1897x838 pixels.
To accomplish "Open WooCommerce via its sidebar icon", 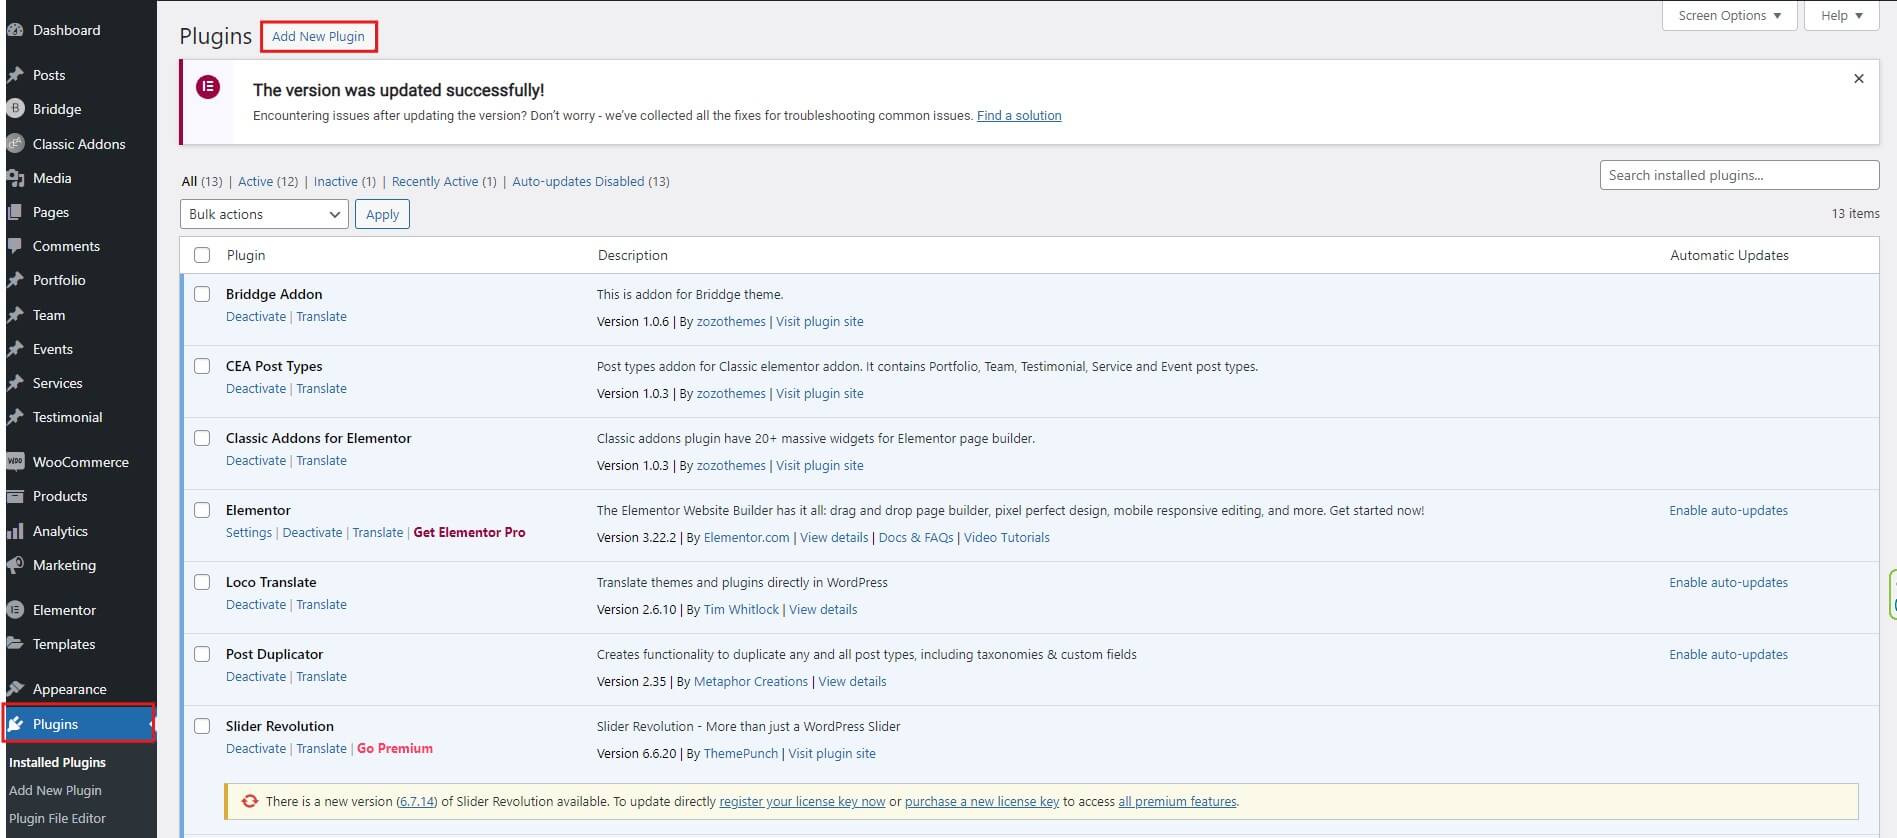I will point(15,462).
